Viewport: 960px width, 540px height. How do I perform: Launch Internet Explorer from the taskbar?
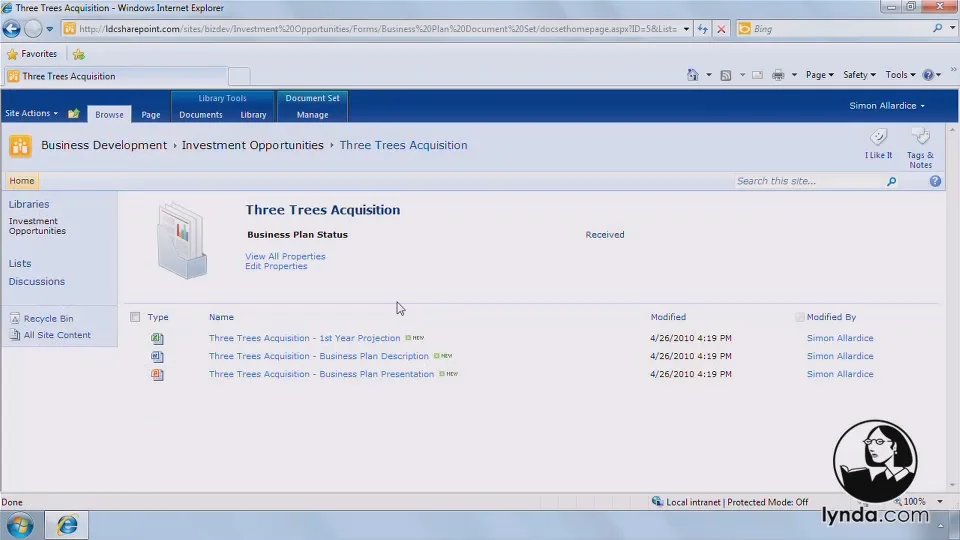click(x=67, y=525)
